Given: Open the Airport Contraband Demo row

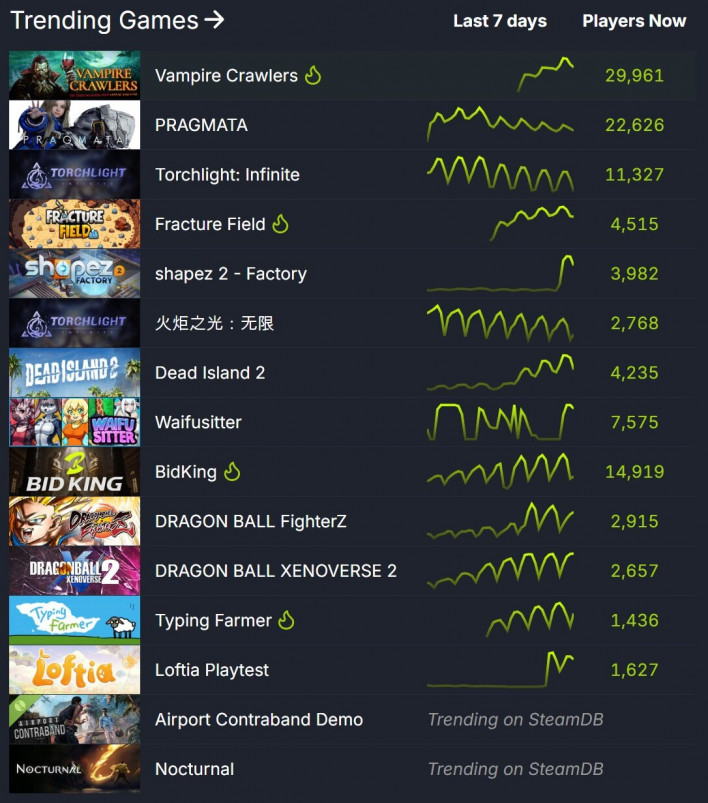Looking at the screenshot, I should click(x=352, y=720).
